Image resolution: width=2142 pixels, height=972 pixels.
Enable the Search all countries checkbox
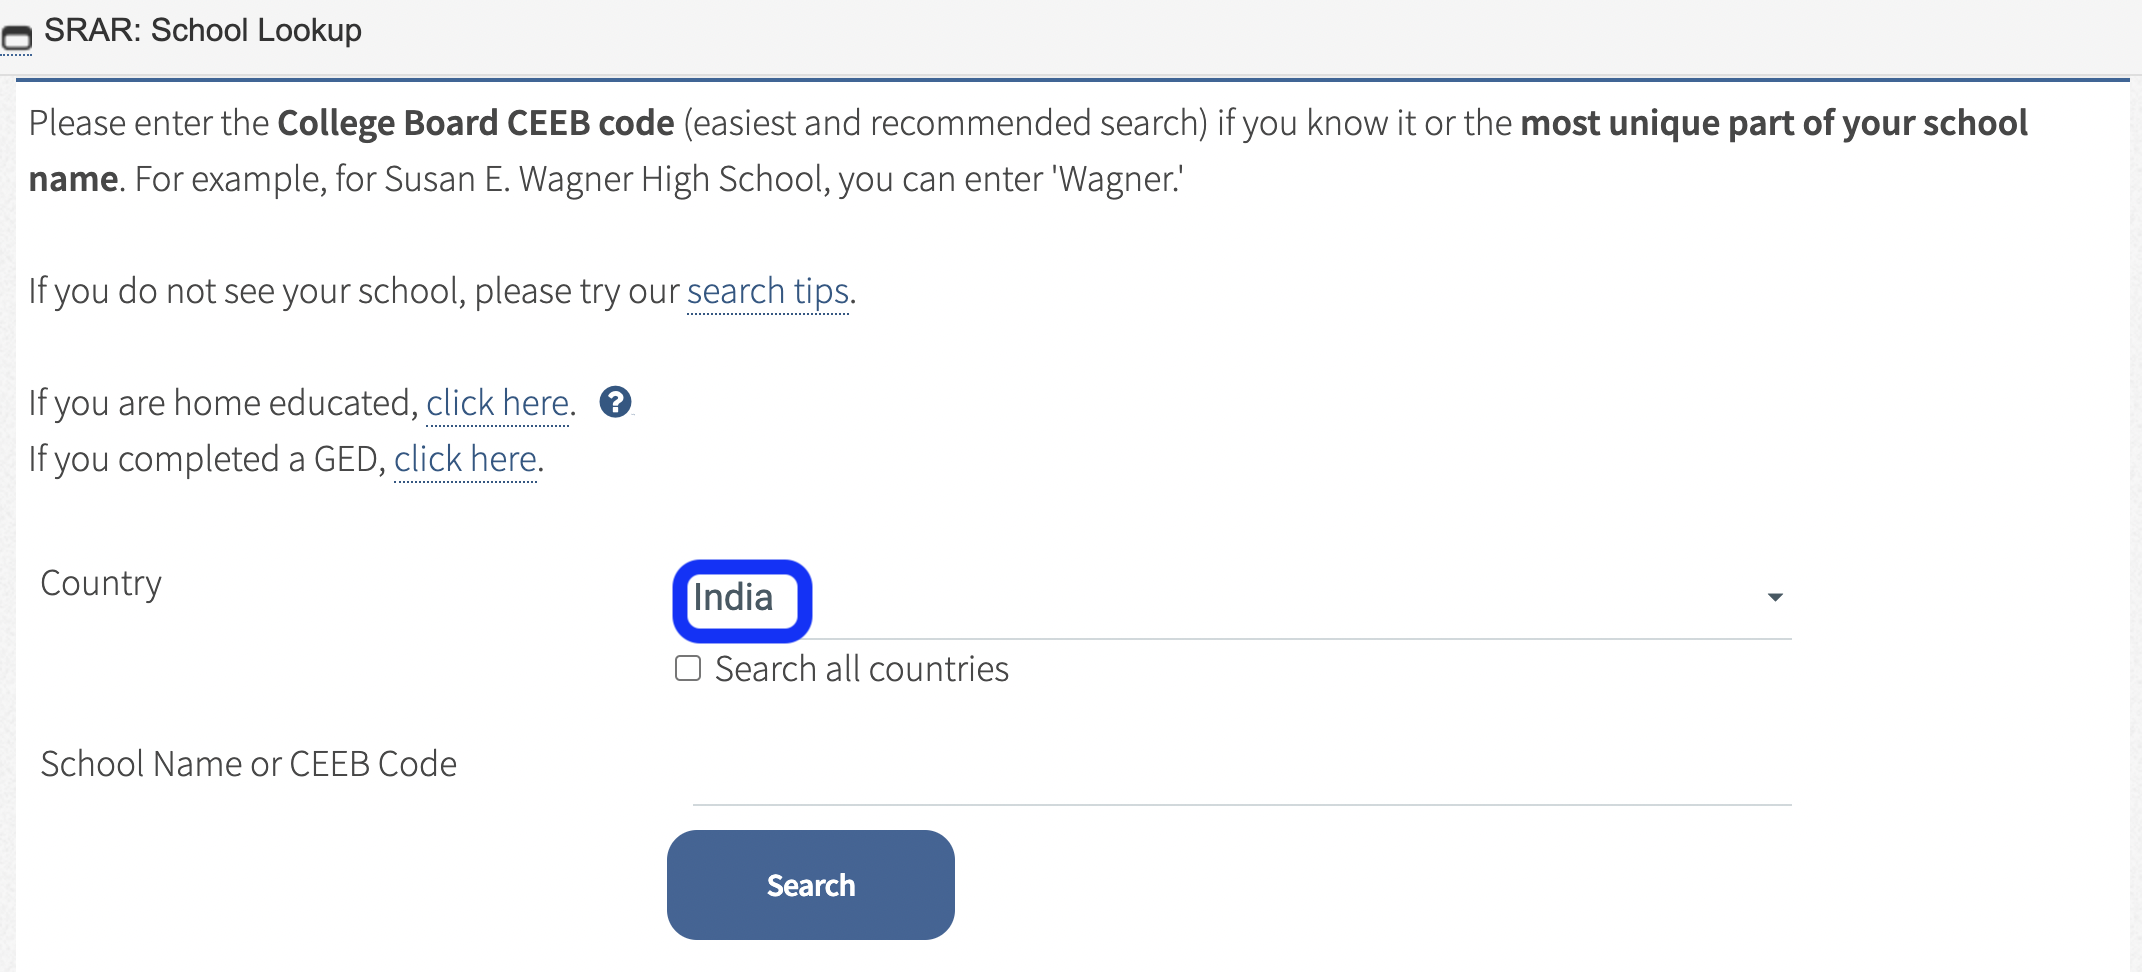pos(688,668)
